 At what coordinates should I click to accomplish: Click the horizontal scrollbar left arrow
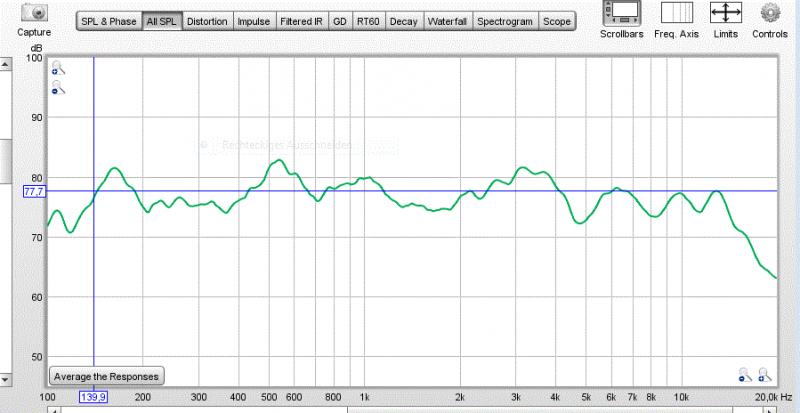point(54,410)
